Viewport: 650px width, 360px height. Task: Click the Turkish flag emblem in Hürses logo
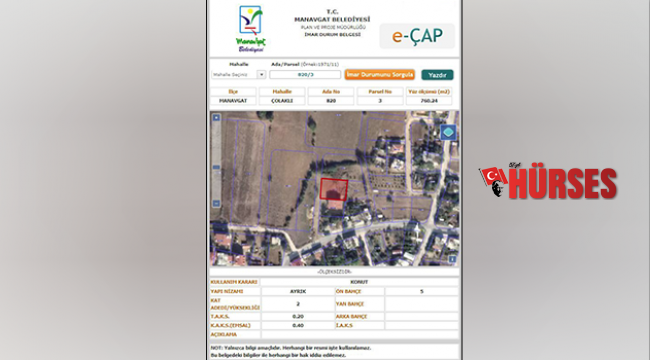click(493, 177)
